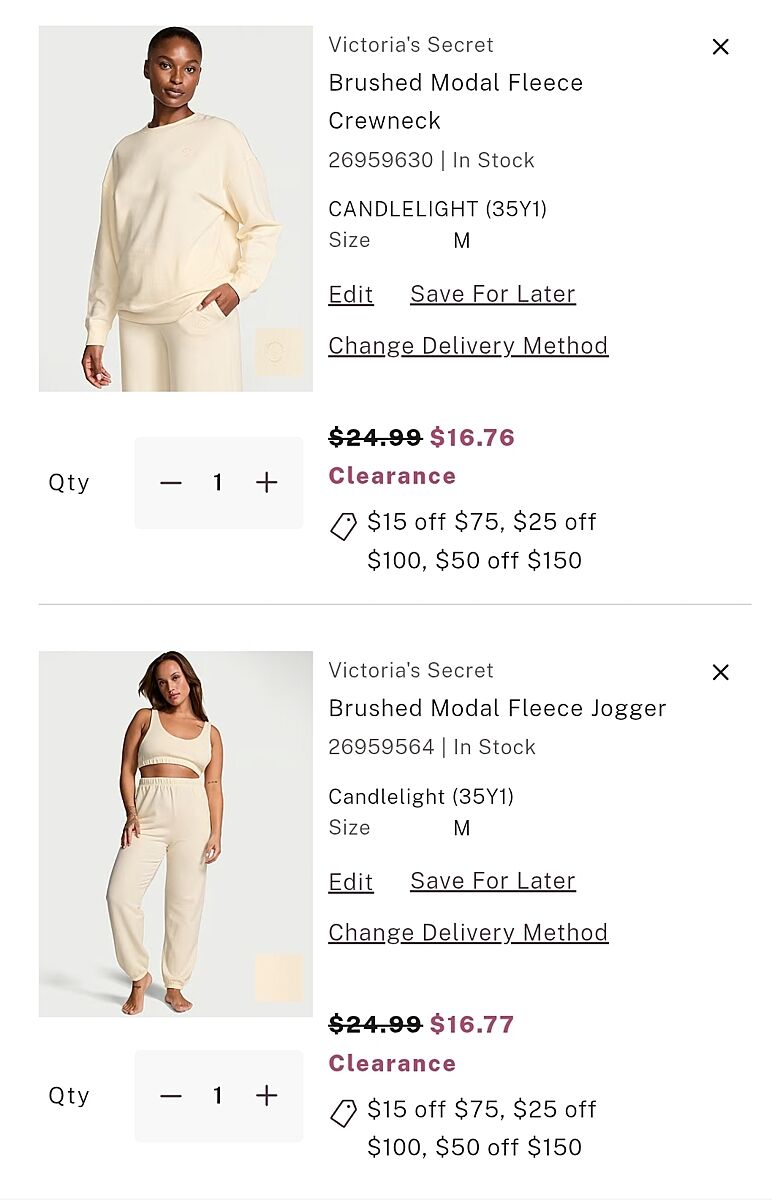Click the promo tag icon under Crewneck
772x1200 pixels.
(x=343, y=526)
